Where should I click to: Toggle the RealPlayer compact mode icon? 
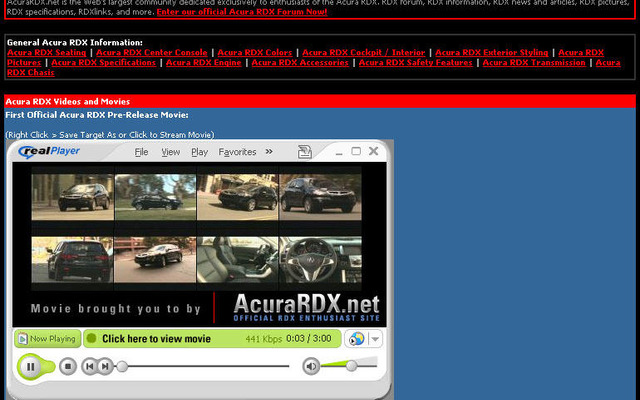click(304, 152)
